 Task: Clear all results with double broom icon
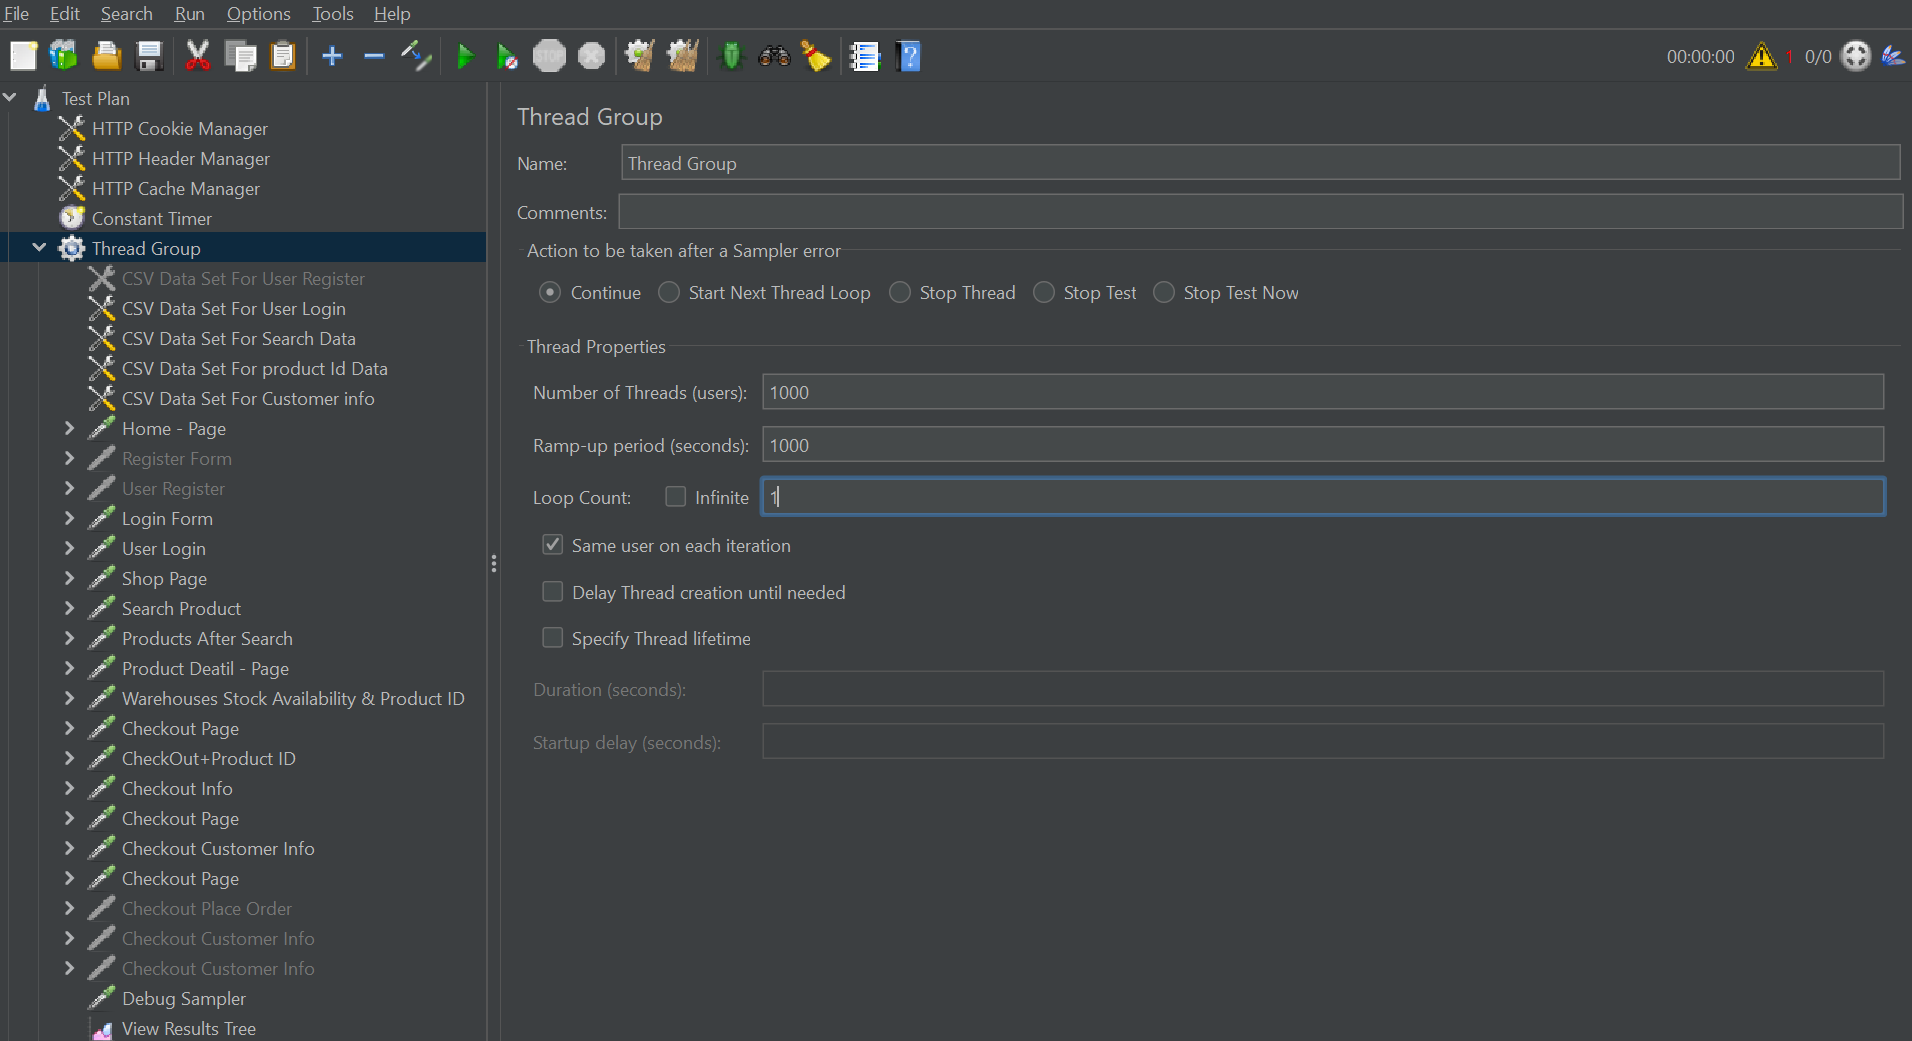[x=683, y=56]
